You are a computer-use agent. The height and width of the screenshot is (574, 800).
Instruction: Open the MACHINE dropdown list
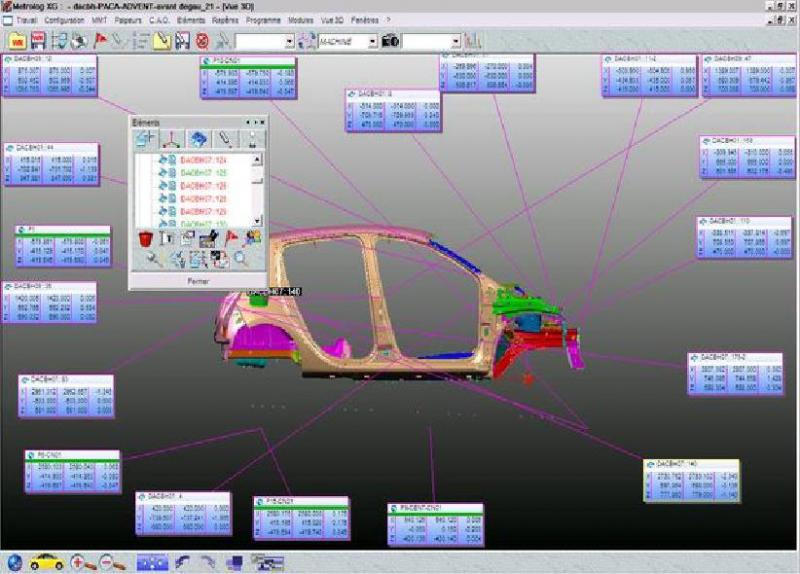tap(372, 41)
